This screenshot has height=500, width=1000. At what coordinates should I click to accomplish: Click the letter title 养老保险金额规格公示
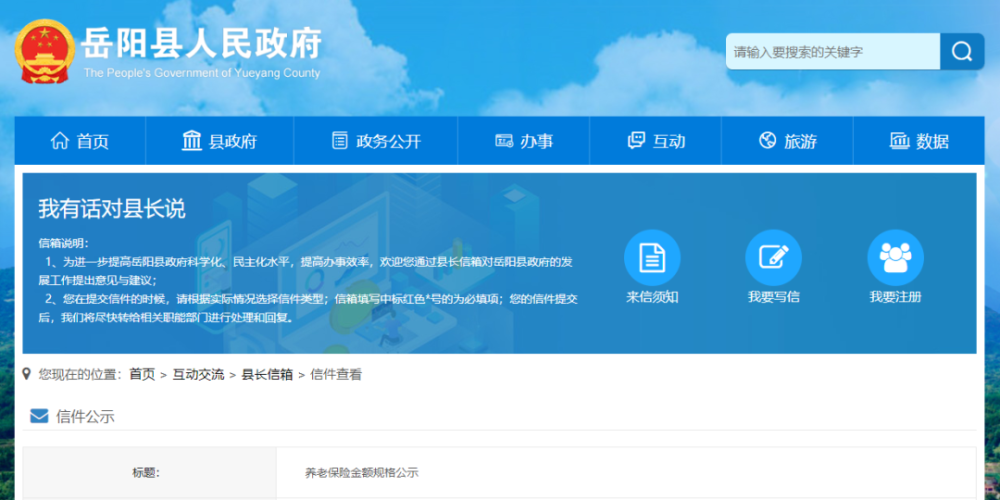(x=361, y=473)
